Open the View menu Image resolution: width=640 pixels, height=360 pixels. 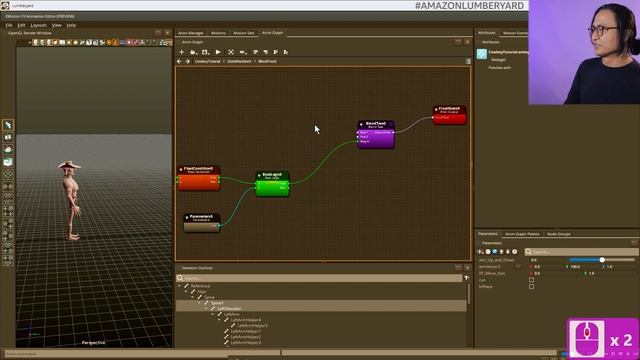(56, 25)
